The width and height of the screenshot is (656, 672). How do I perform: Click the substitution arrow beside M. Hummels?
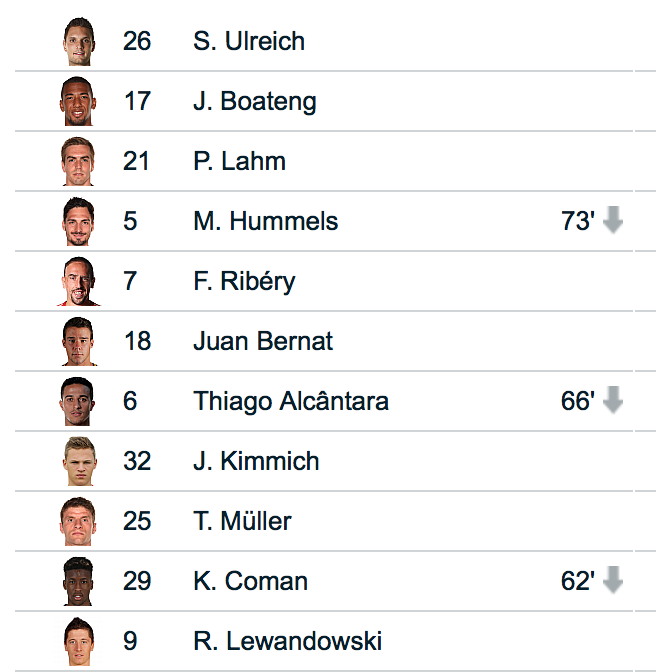(613, 221)
